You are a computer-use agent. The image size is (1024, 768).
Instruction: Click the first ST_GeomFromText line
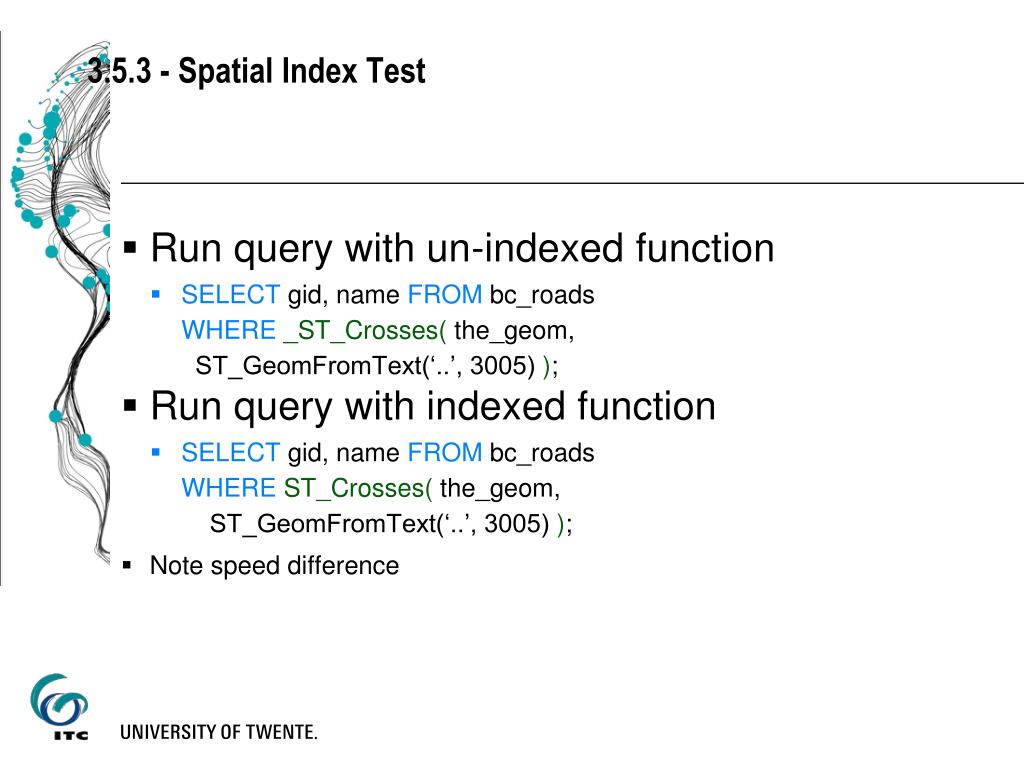(377, 366)
